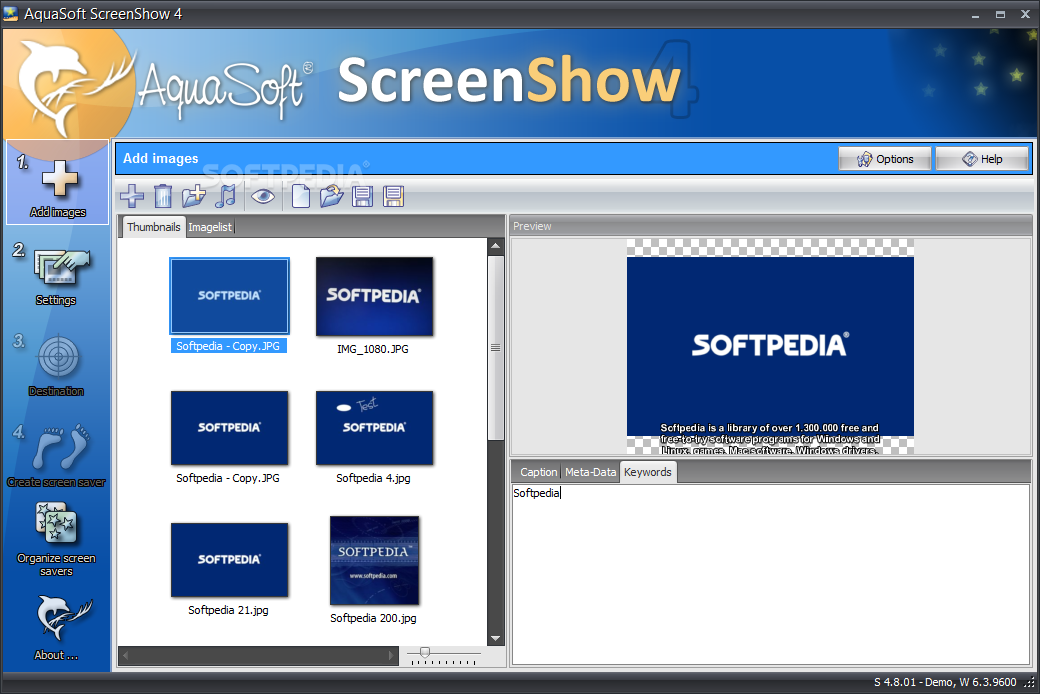Viewport: 1040px width, 694px height.
Task: Close the AquaSoft ScreenShow window
Action: tap(1025, 15)
